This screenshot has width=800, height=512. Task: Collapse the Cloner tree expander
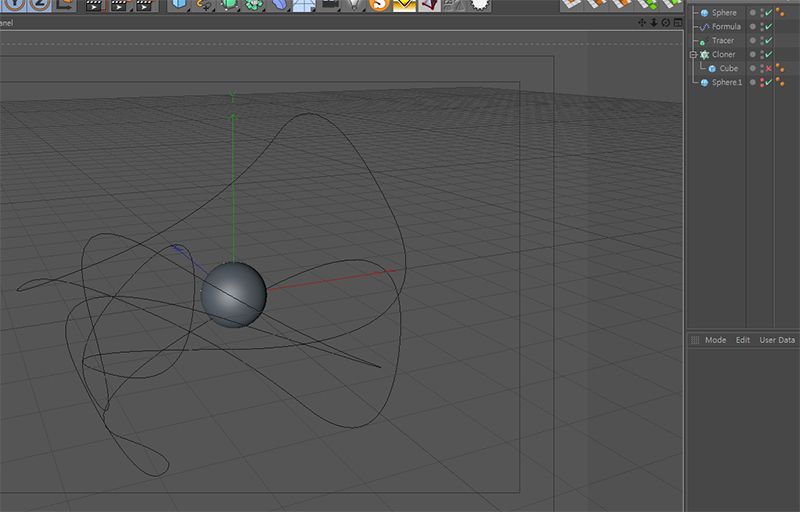point(692,55)
